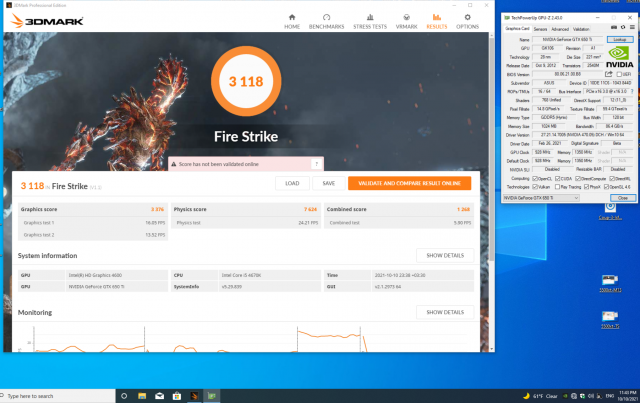The width and height of the screenshot is (640, 403).
Task: Switch to the Sensors tab in GPU-Z
Action: coord(540,29)
